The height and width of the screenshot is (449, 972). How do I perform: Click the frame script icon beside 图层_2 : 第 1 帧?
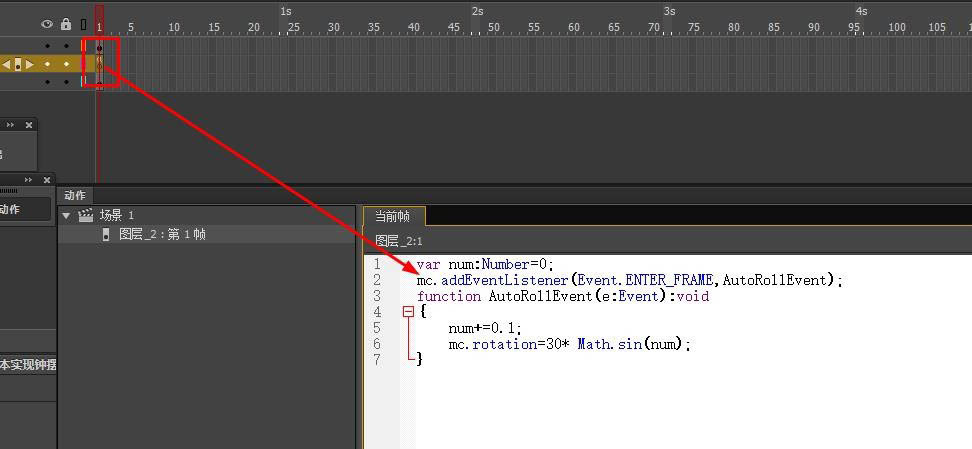pyautogui.click(x=106, y=234)
